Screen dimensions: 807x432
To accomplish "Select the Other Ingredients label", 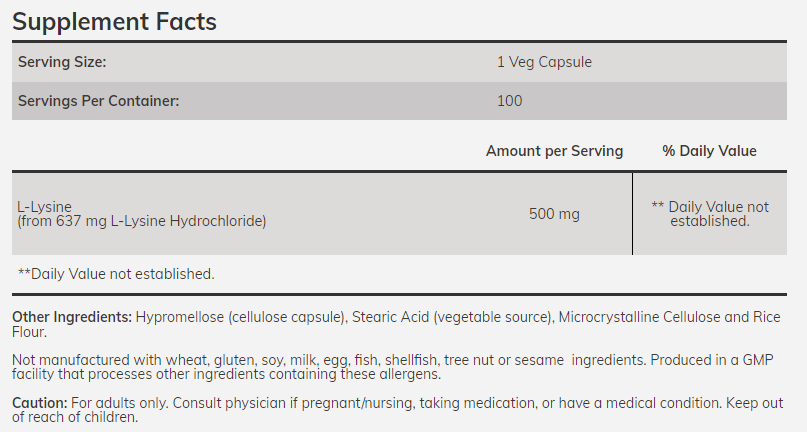I will pyautogui.click(x=72, y=317).
